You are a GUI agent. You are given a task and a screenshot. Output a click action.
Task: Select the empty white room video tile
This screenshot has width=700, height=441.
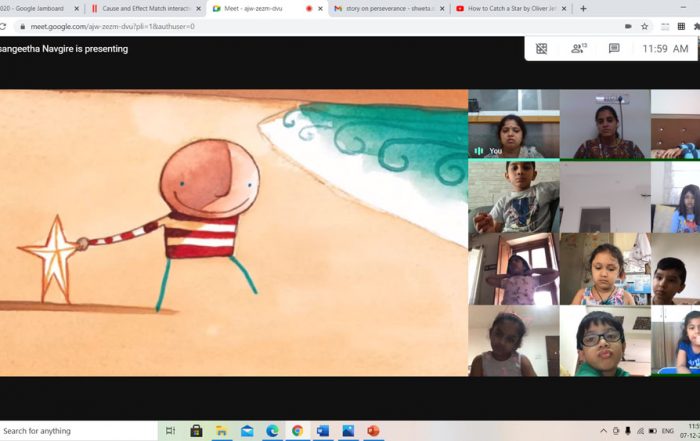click(605, 197)
